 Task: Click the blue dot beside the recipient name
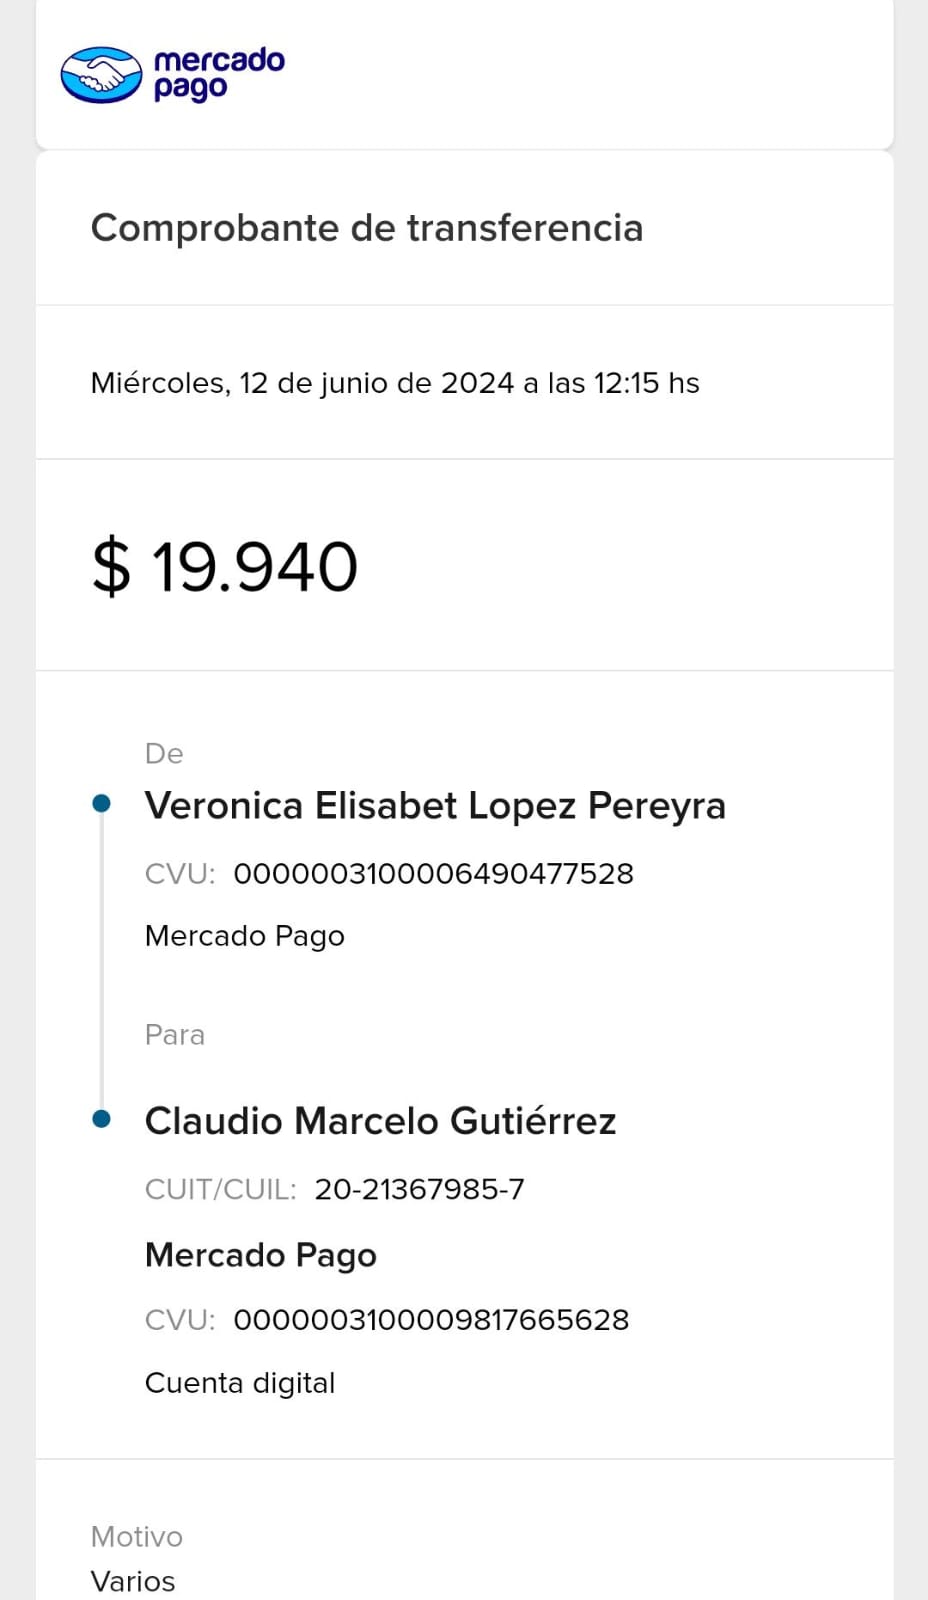click(101, 1119)
